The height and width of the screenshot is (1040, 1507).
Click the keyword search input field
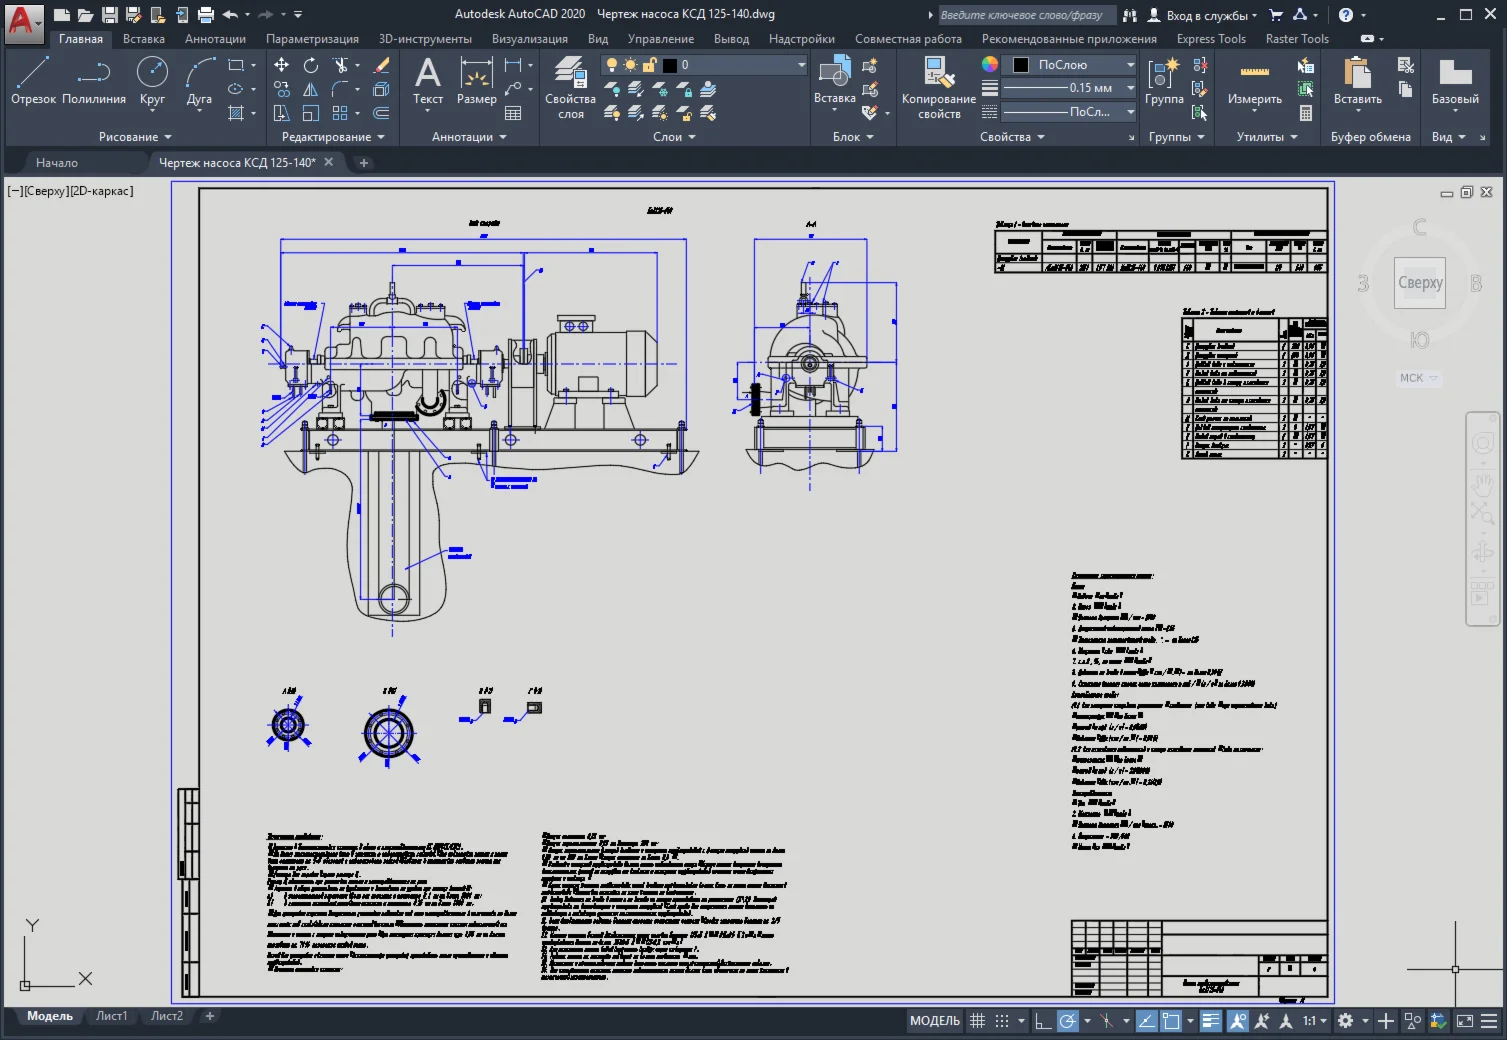1029,15
